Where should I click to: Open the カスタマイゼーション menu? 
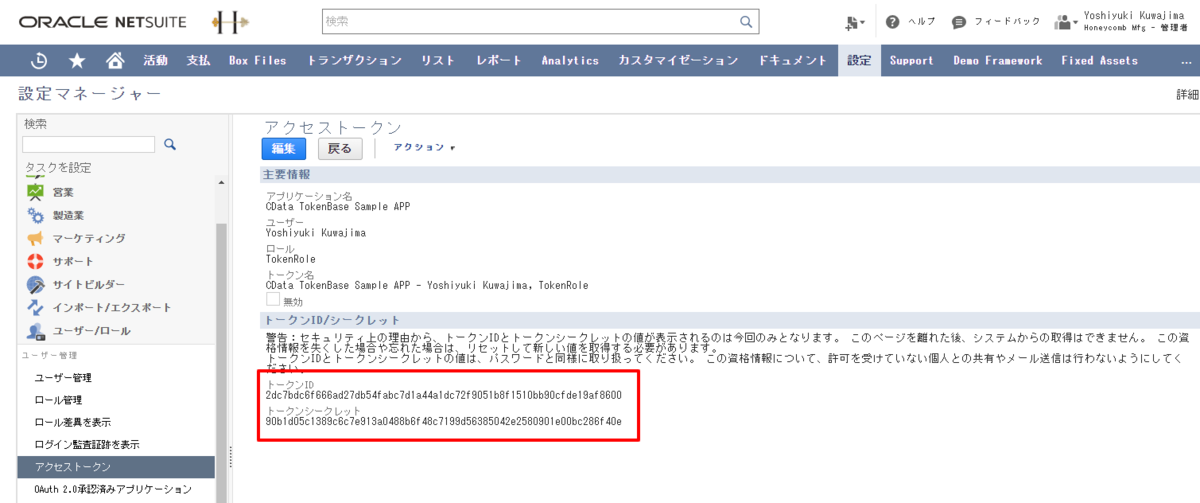678,61
